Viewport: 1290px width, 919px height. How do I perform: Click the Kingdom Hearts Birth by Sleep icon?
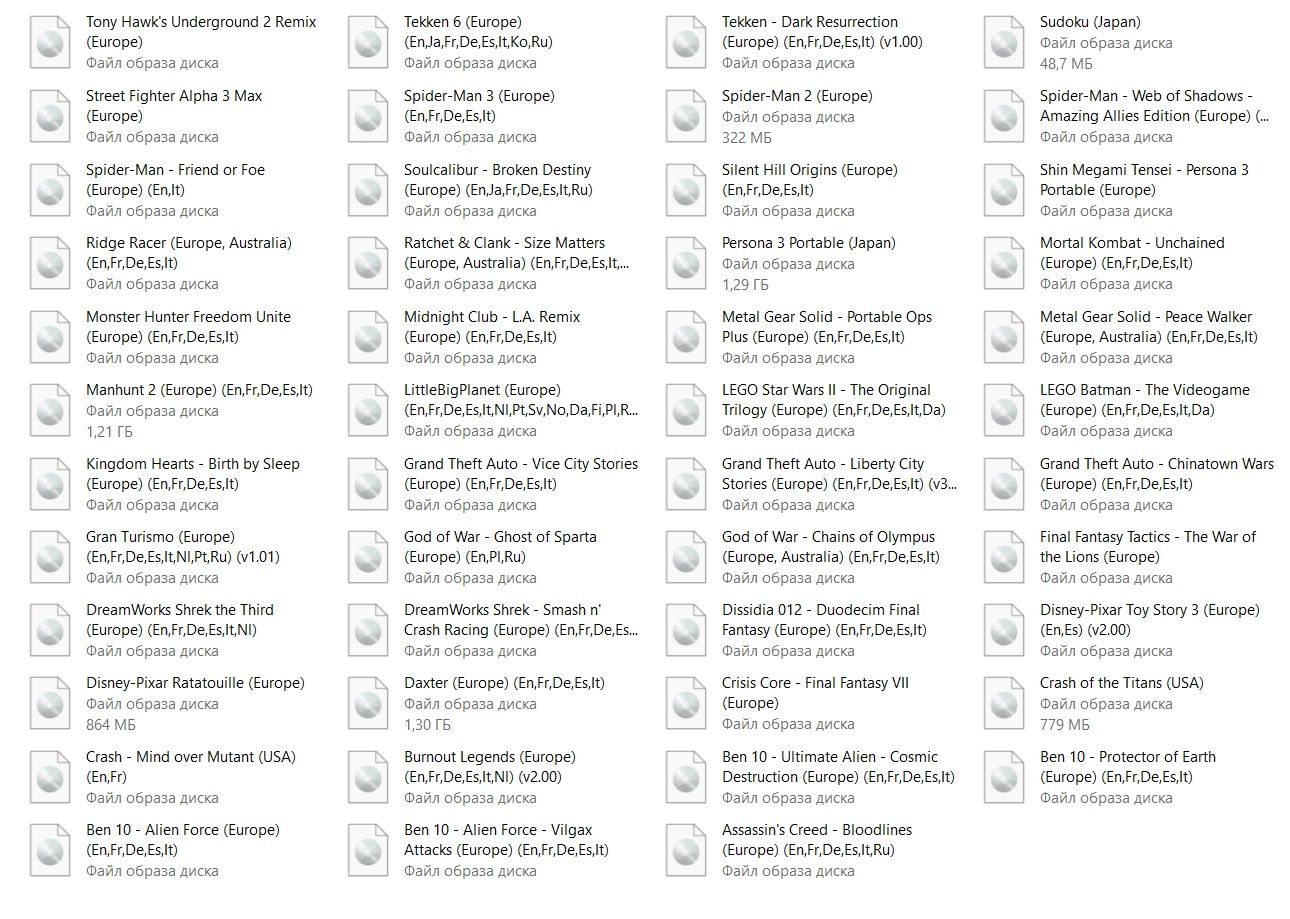pos(50,484)
